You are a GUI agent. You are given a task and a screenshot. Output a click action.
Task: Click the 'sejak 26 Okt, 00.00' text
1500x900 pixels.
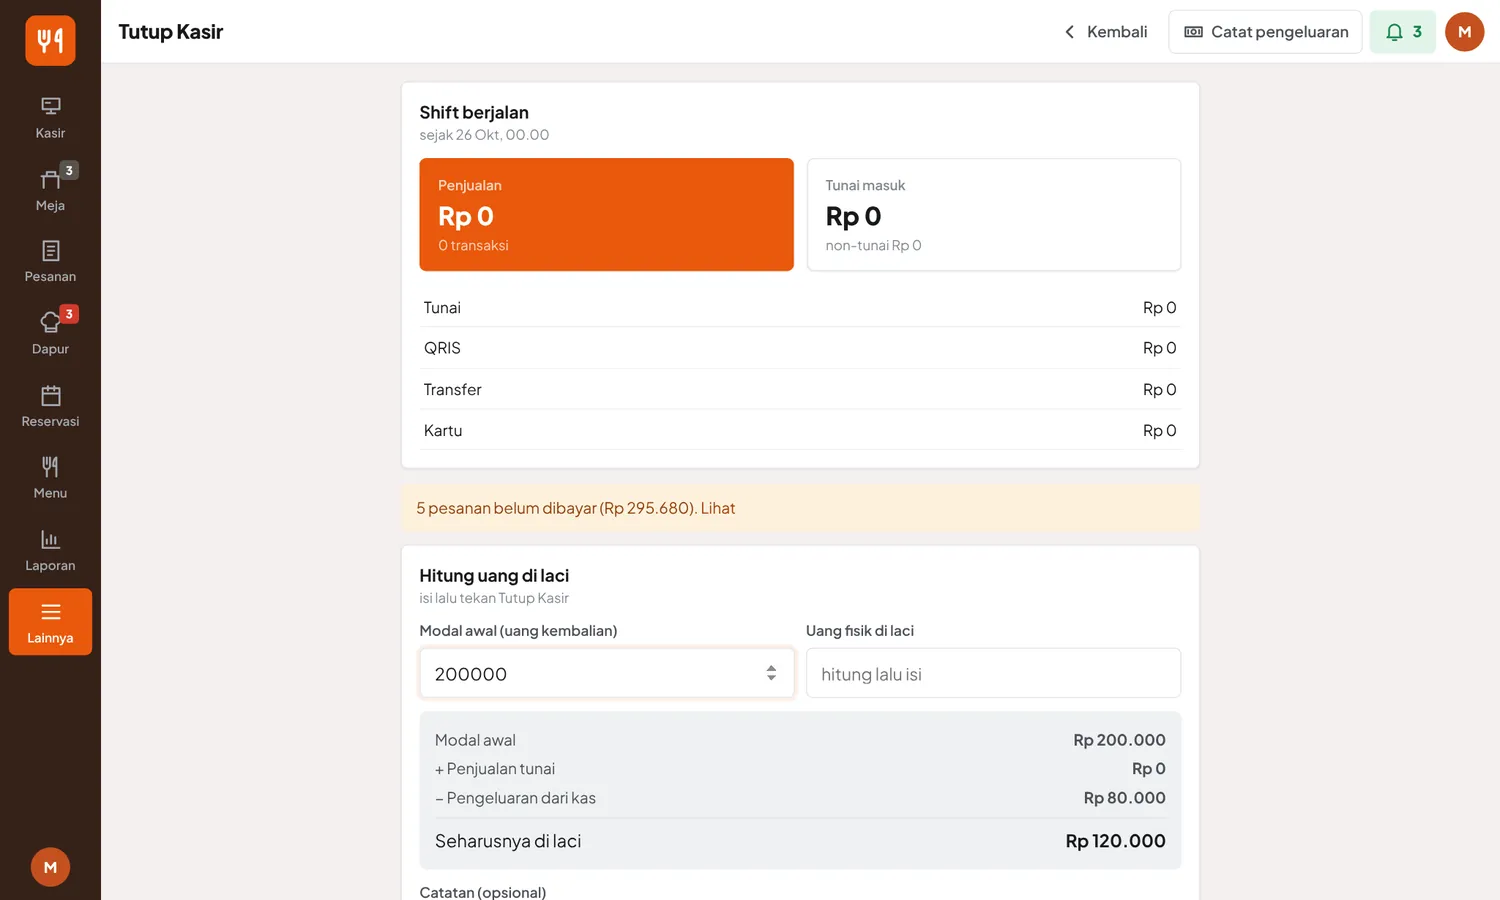pyautogui.click(x=484, y=135)
